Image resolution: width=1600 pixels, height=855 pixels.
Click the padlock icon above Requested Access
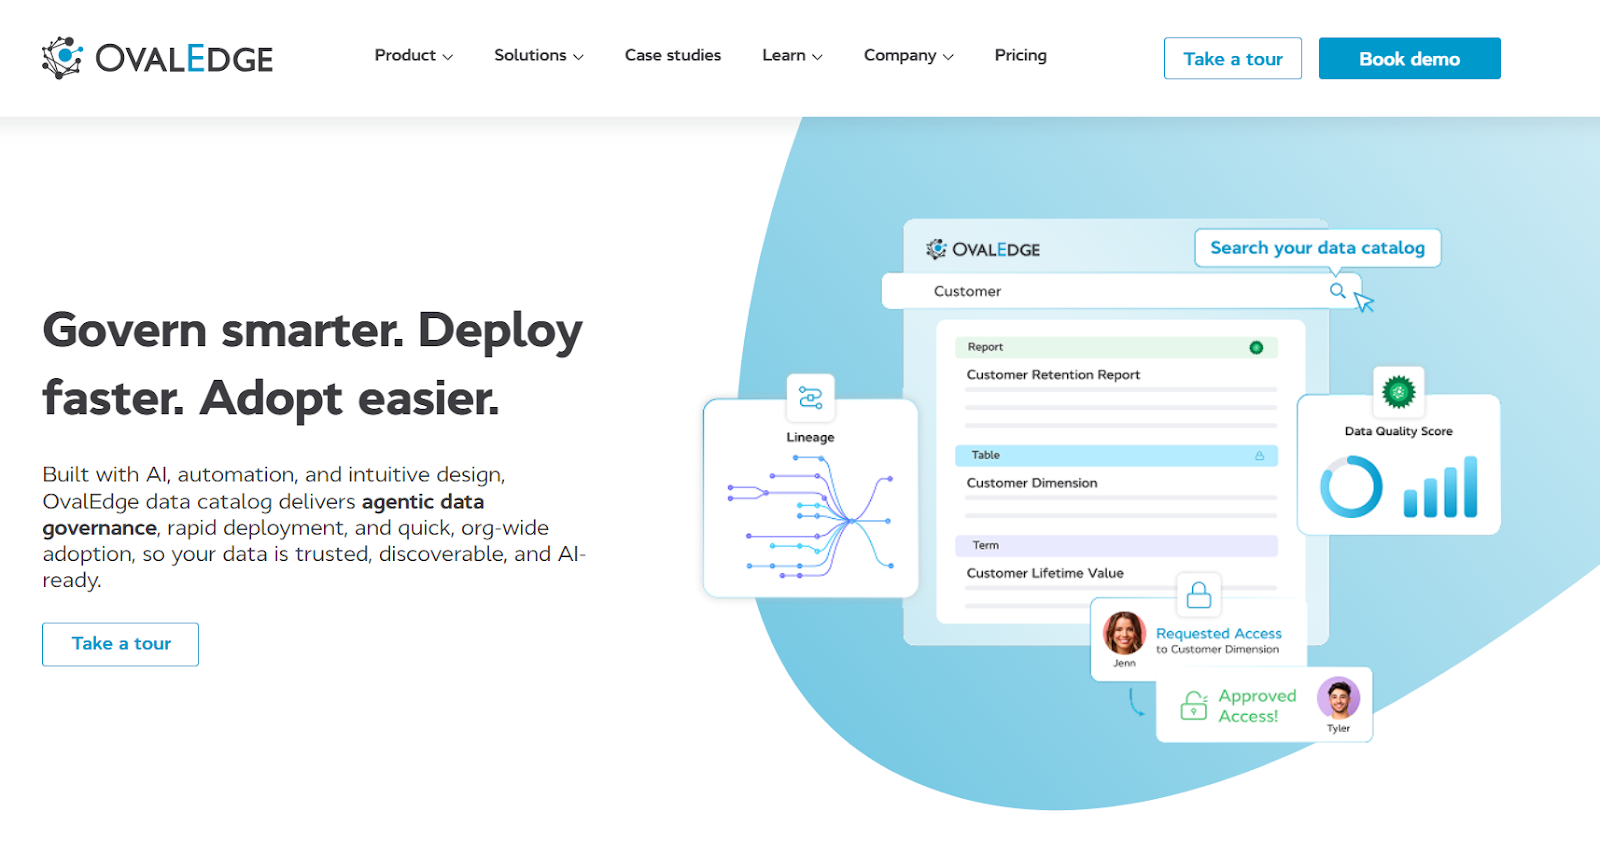click(x=1199, y=596)
